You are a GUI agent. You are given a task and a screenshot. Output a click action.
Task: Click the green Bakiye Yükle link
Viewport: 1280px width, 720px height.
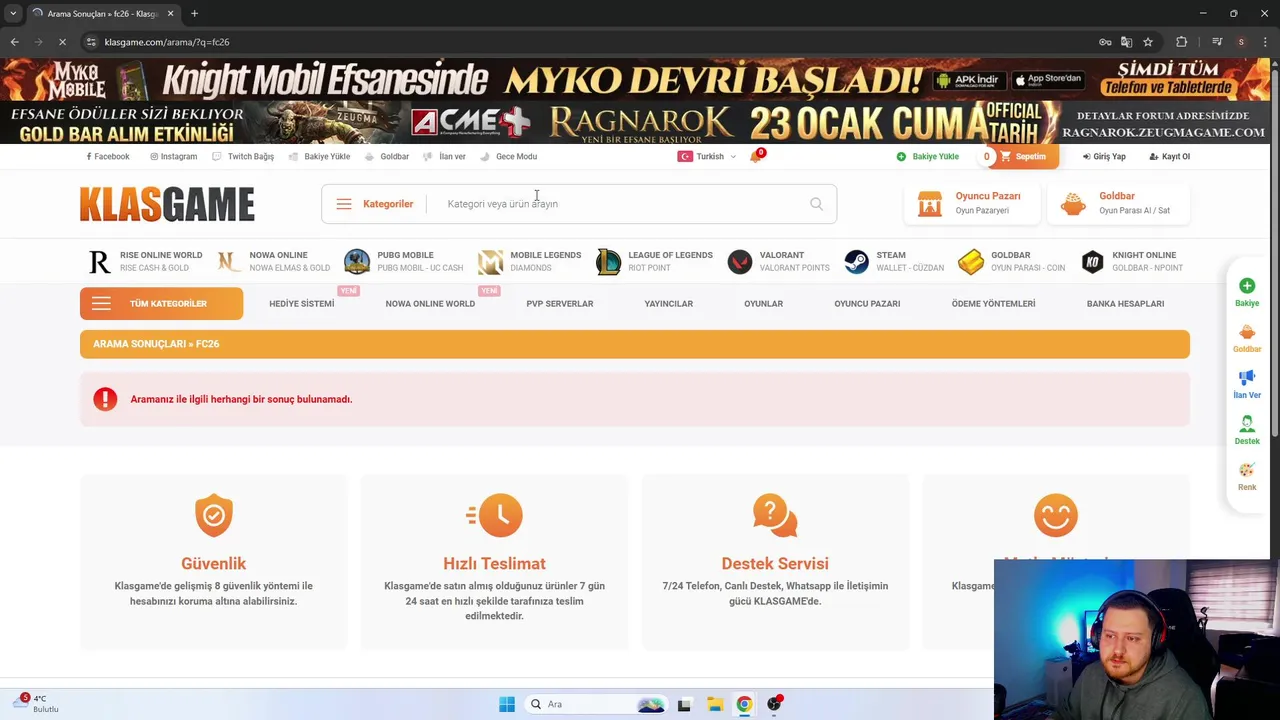pyautogui.click(x=928, y=156)
